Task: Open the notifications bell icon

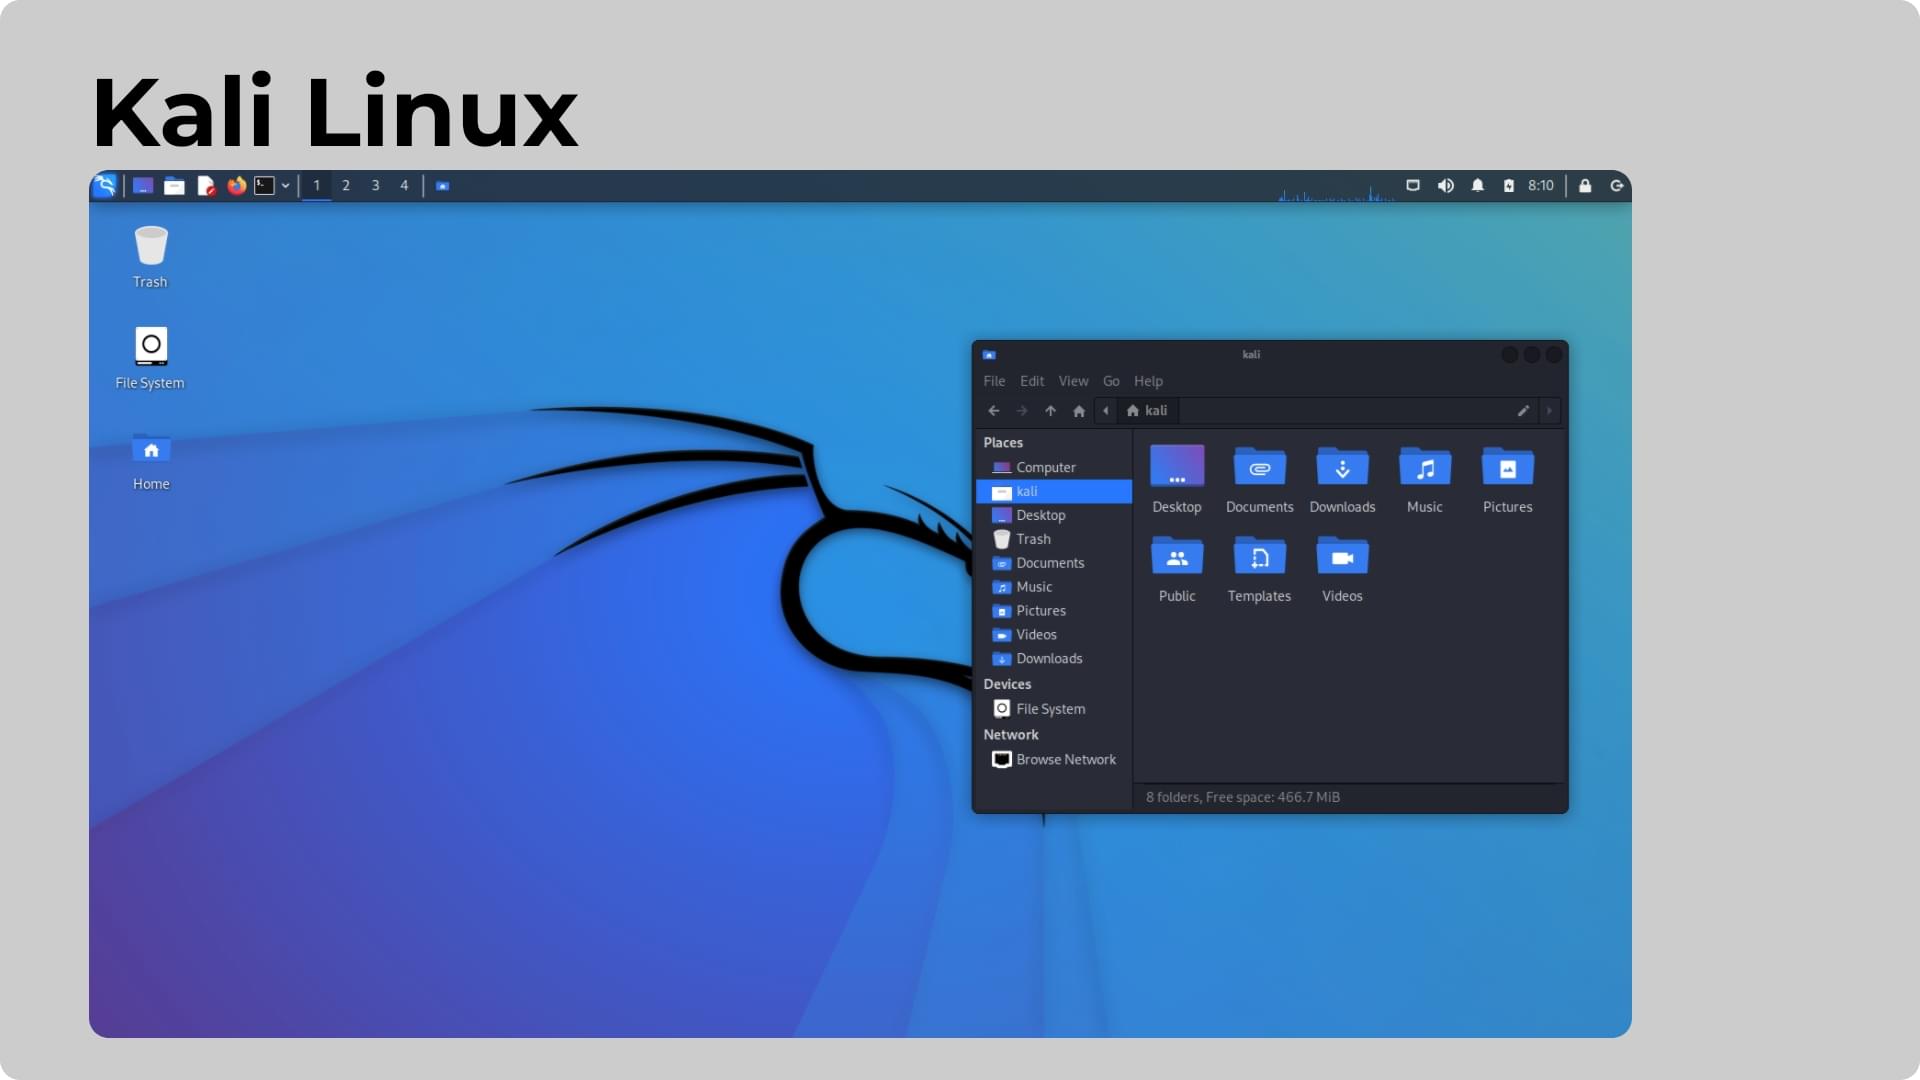Action: click(1478, 186)
